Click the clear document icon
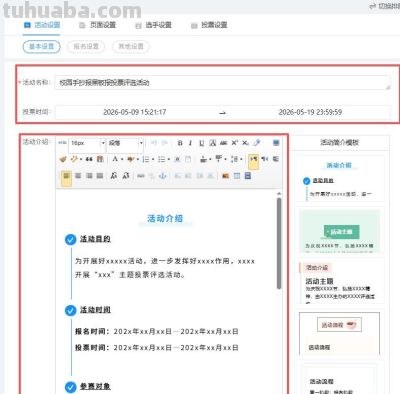 click(188, 159)
